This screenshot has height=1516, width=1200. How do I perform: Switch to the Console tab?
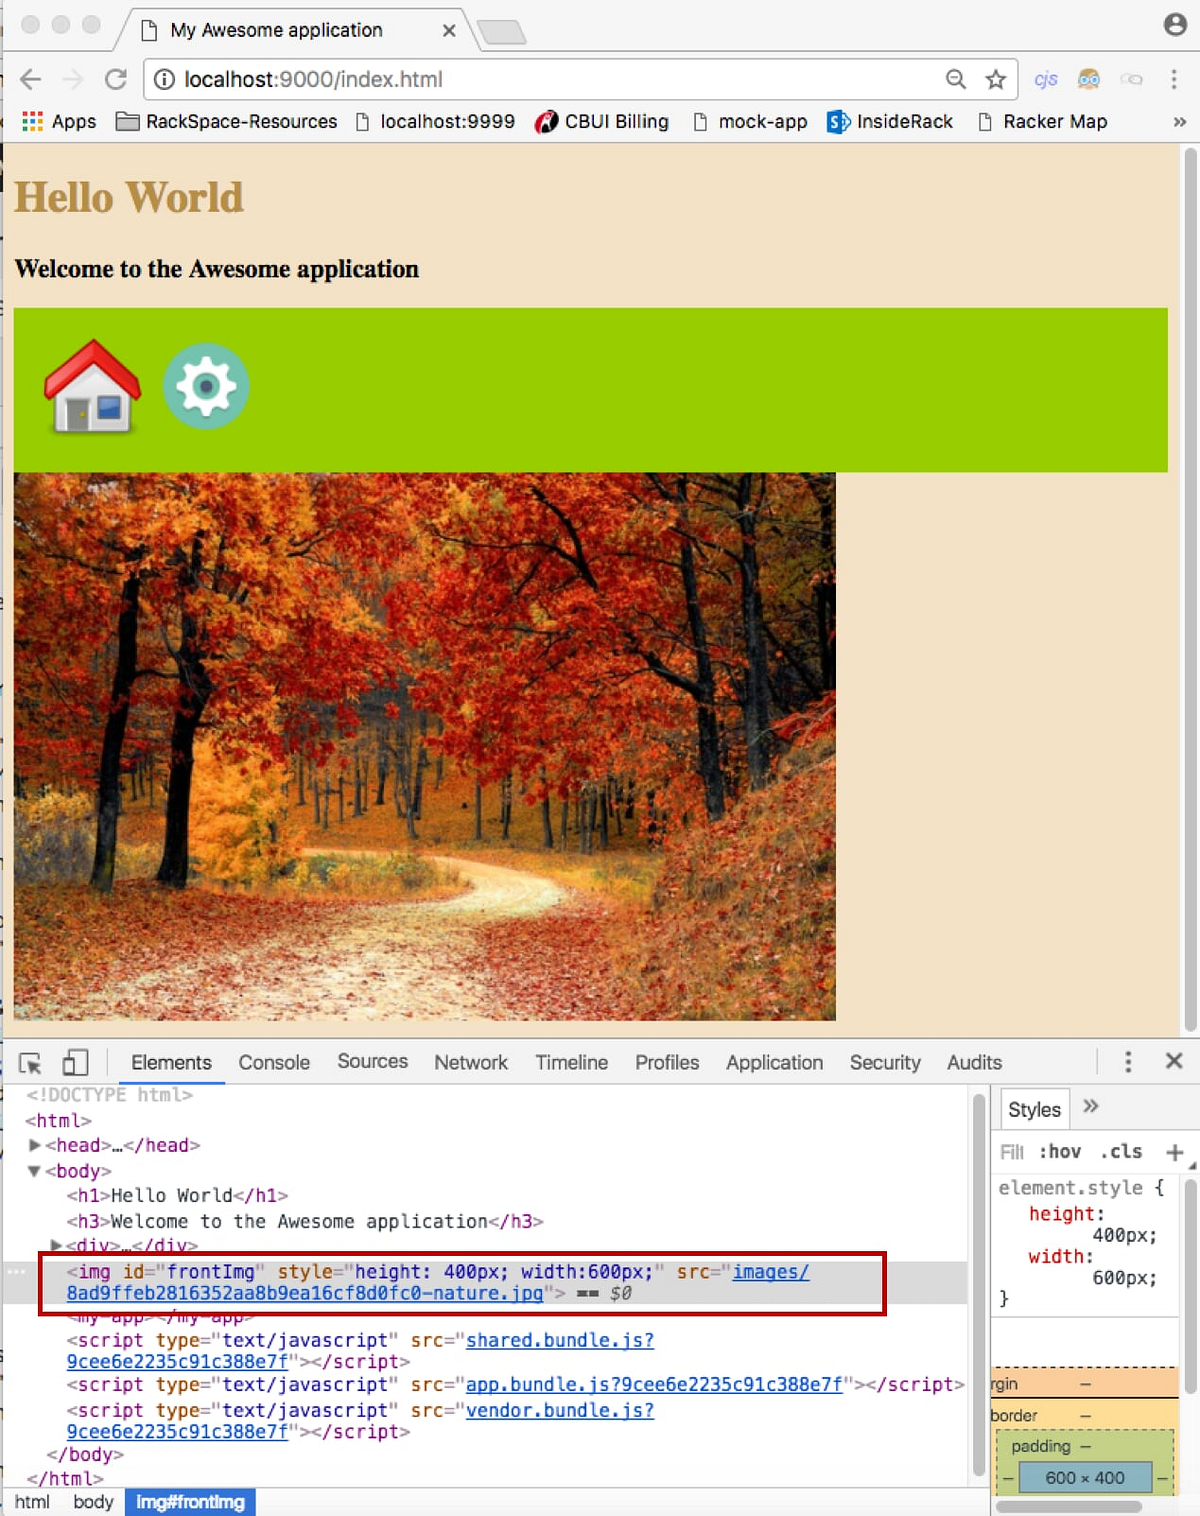[273, 1062]
